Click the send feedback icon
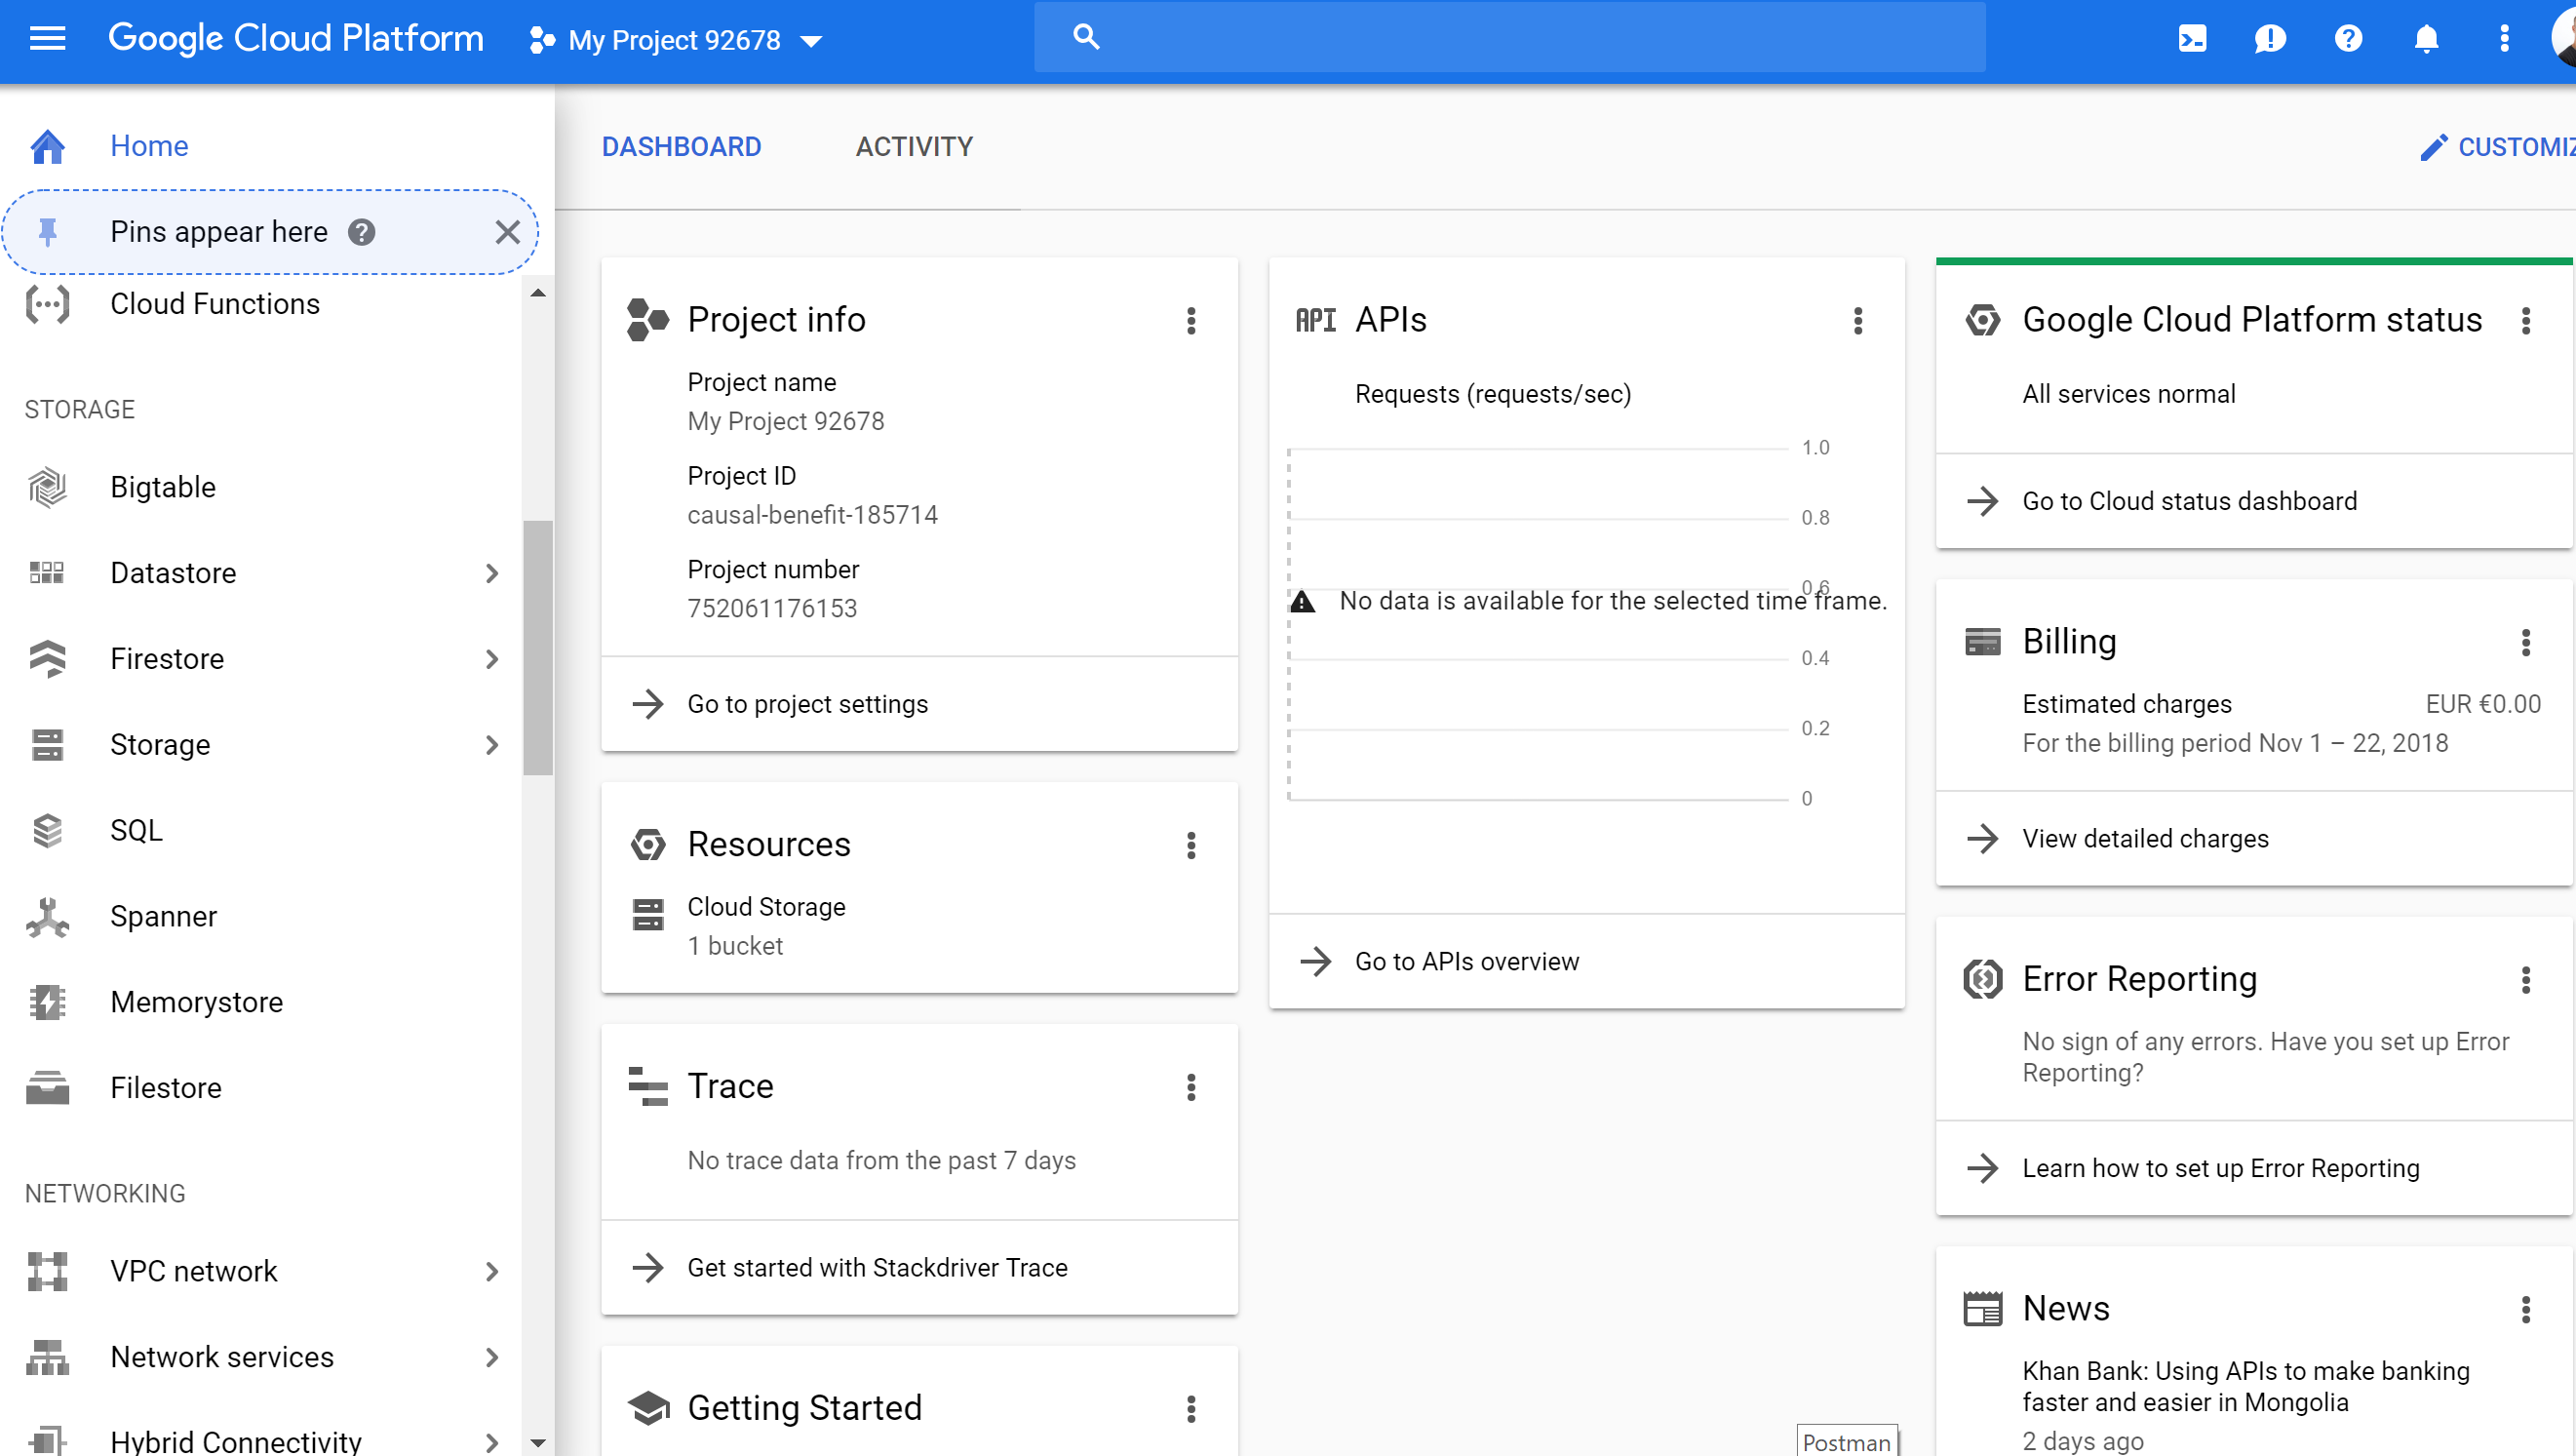The image size is (2576, 1456). coord(2270,39)
